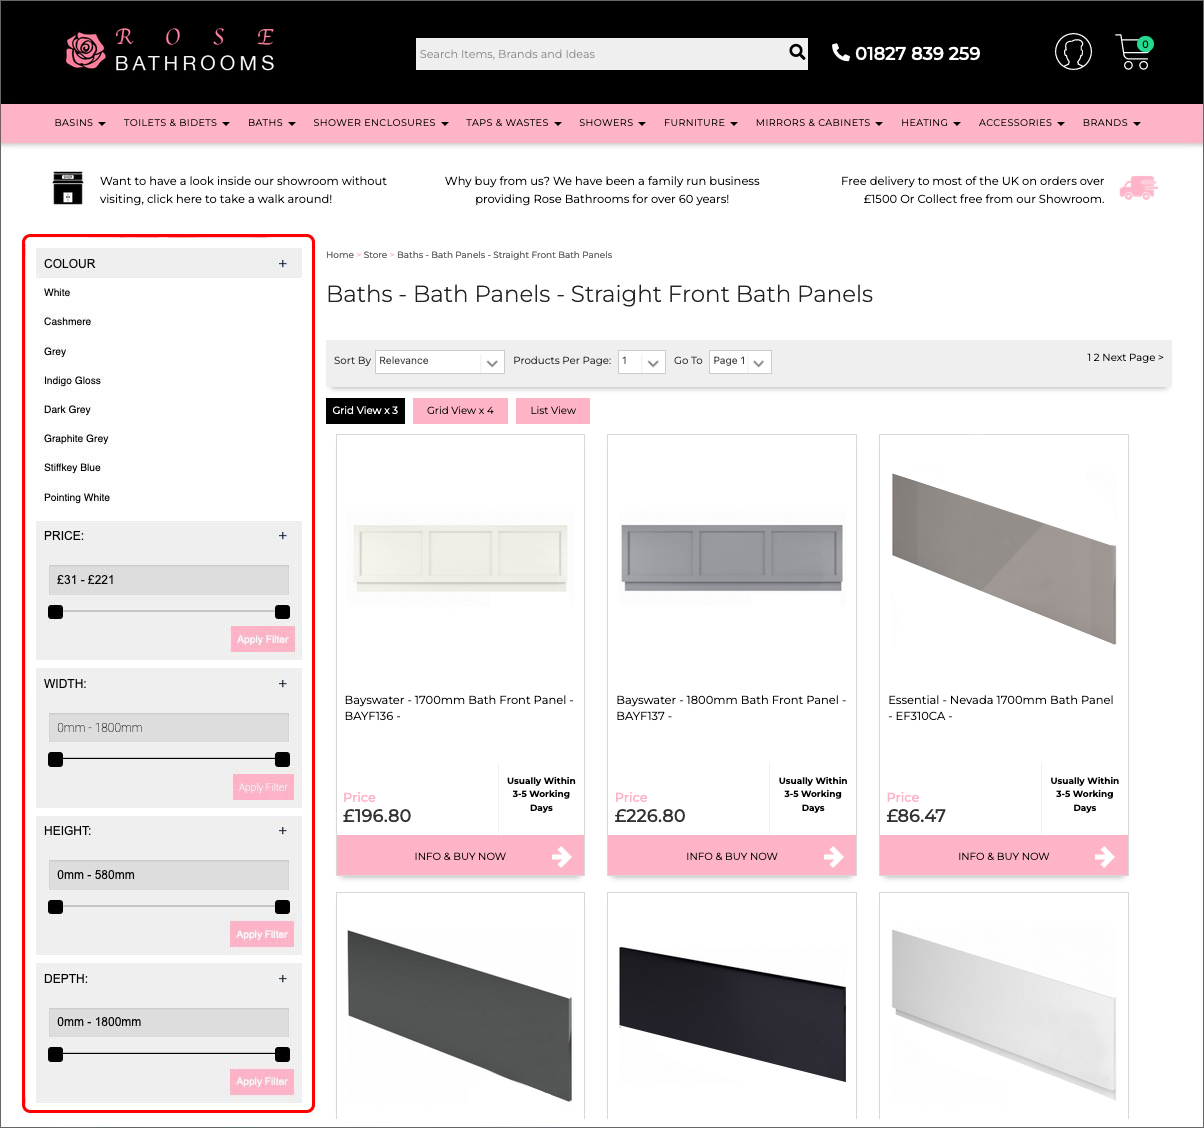Switch to List View
The image size is (1204, 1128).
pos(552,410)
